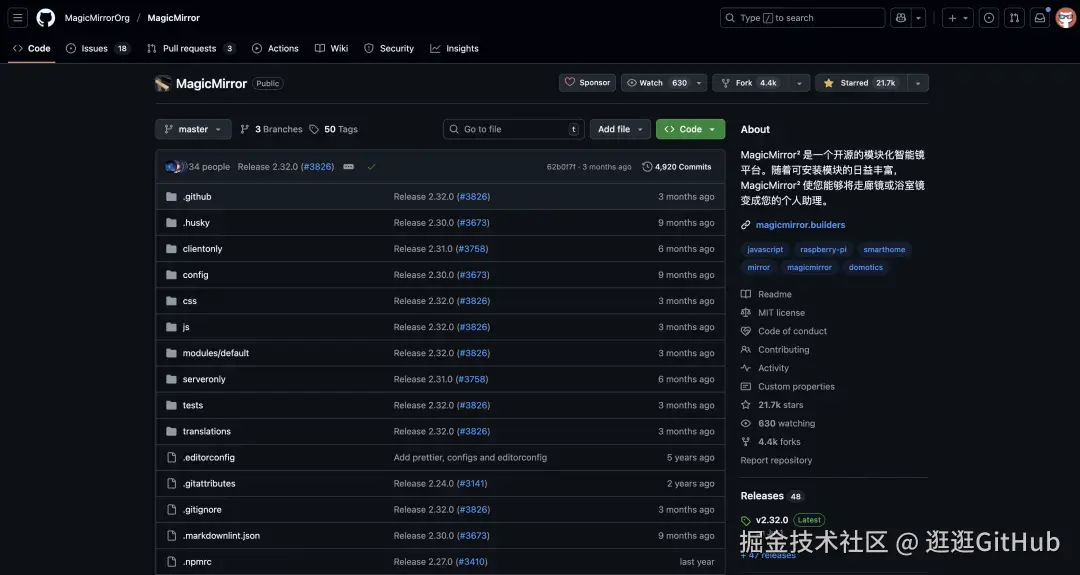Open the issues icon in top header

pos(988,18)
